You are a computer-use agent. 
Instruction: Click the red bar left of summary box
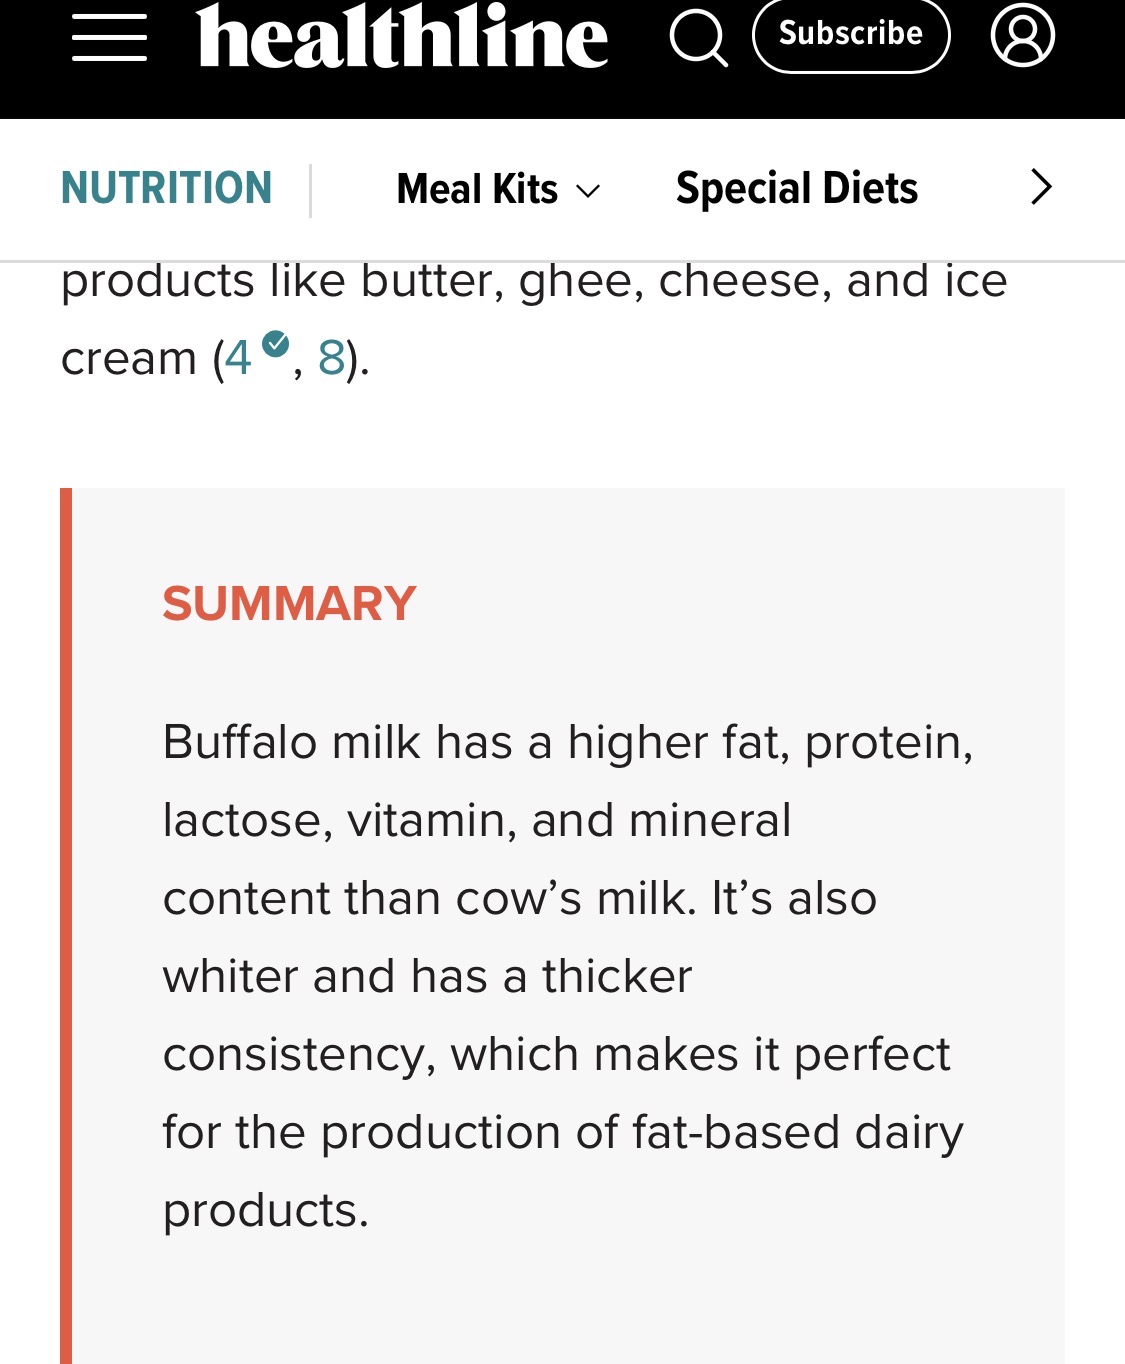coord(66,925)
